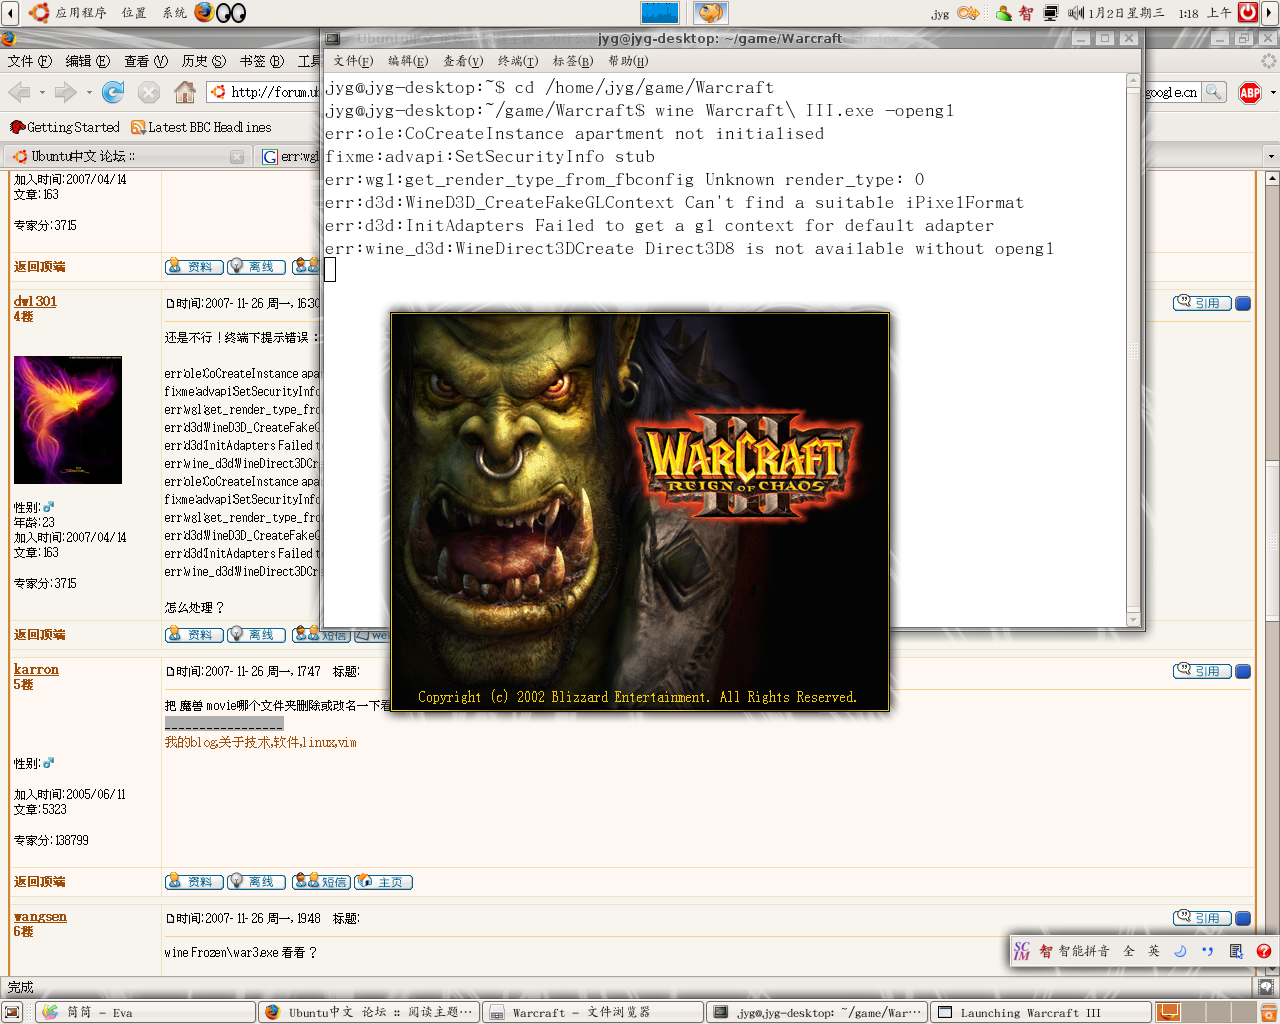The image size is (1280, 1024).
Task: Open dw1301 user profile link
Action: tap(35, 301)
